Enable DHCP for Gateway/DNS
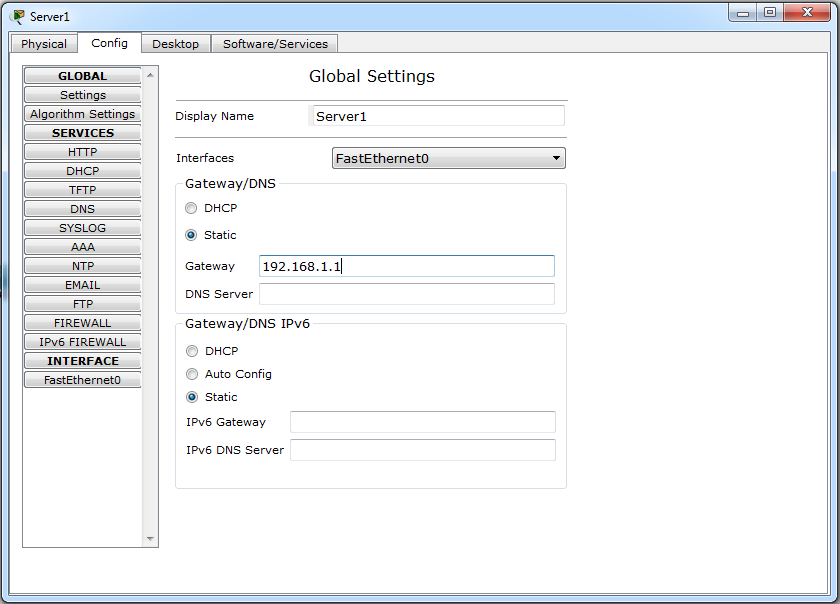Screen dimensions: 840x604 click(191, 208)
